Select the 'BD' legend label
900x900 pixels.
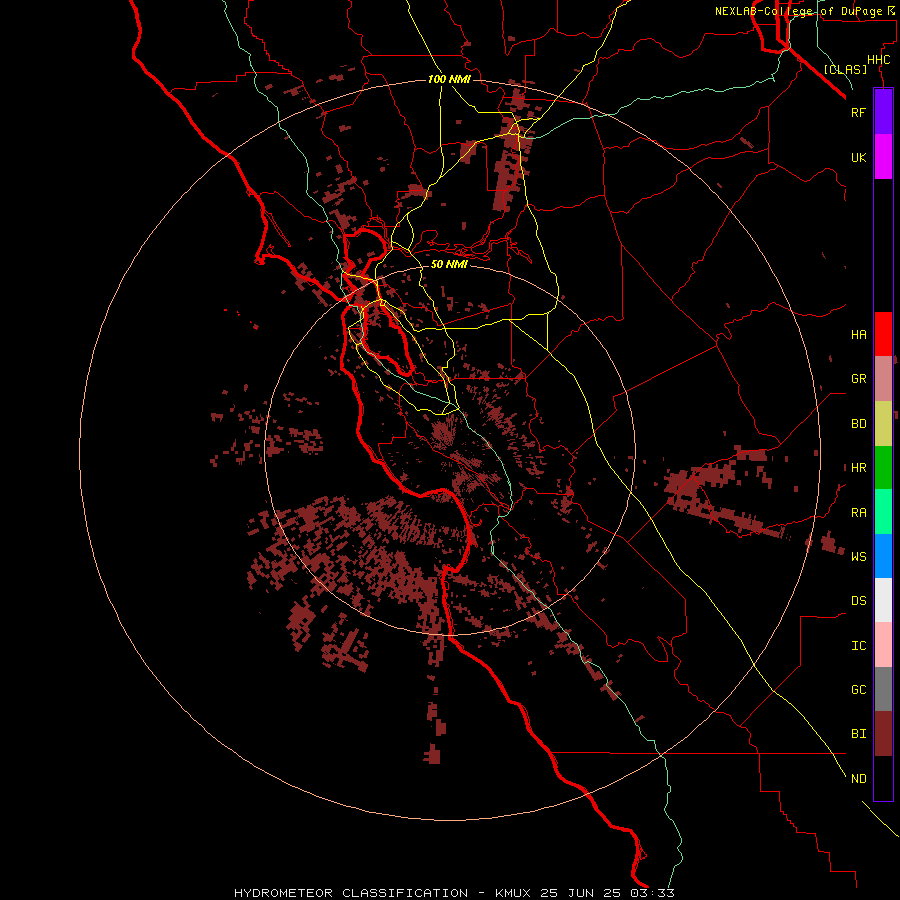click(x=858, y=424)
